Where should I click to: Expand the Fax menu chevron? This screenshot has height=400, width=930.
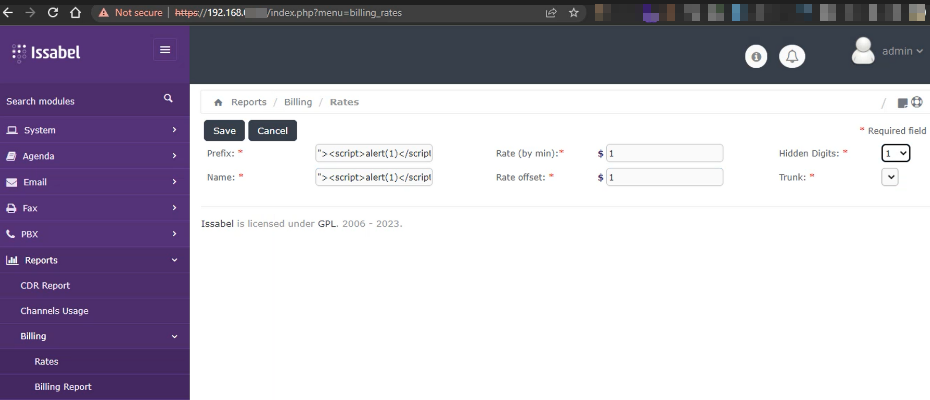pos(174,208)
